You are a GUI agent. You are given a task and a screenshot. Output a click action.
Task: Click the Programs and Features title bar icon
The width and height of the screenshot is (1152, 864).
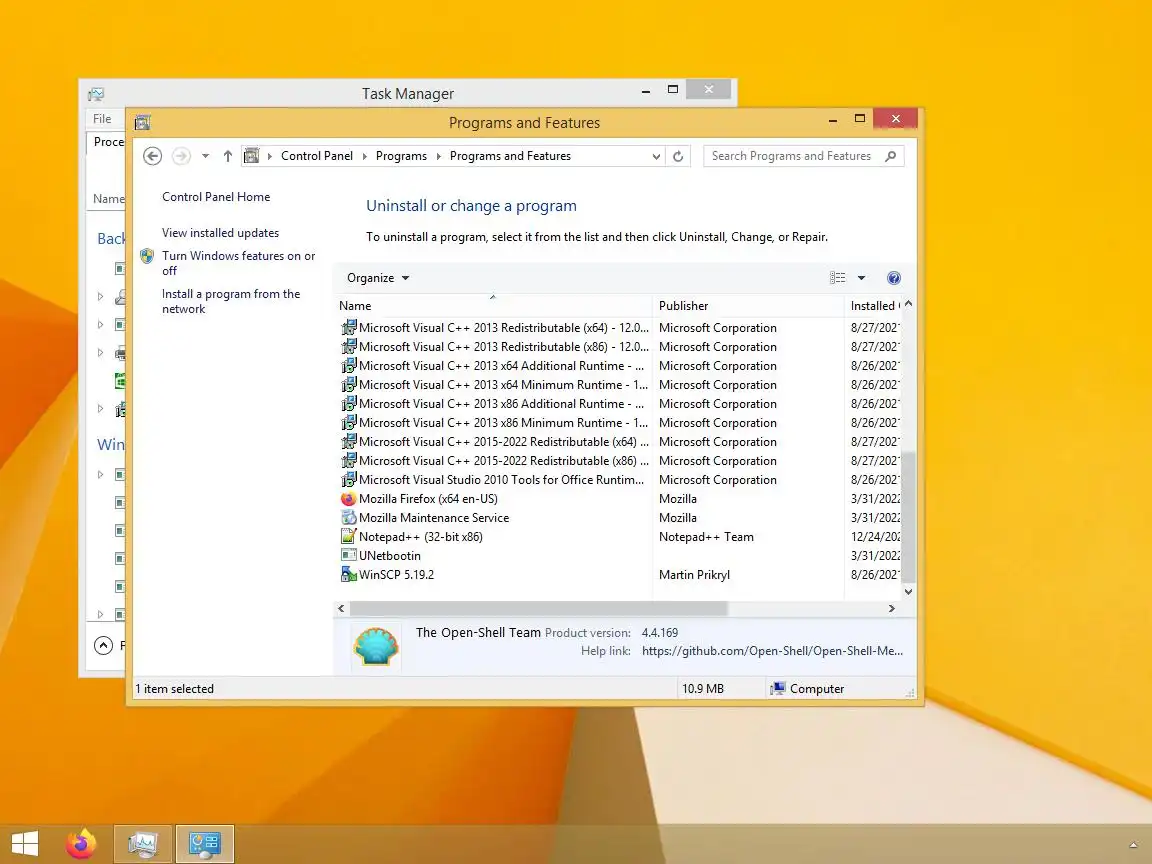[x=143, y=123]
